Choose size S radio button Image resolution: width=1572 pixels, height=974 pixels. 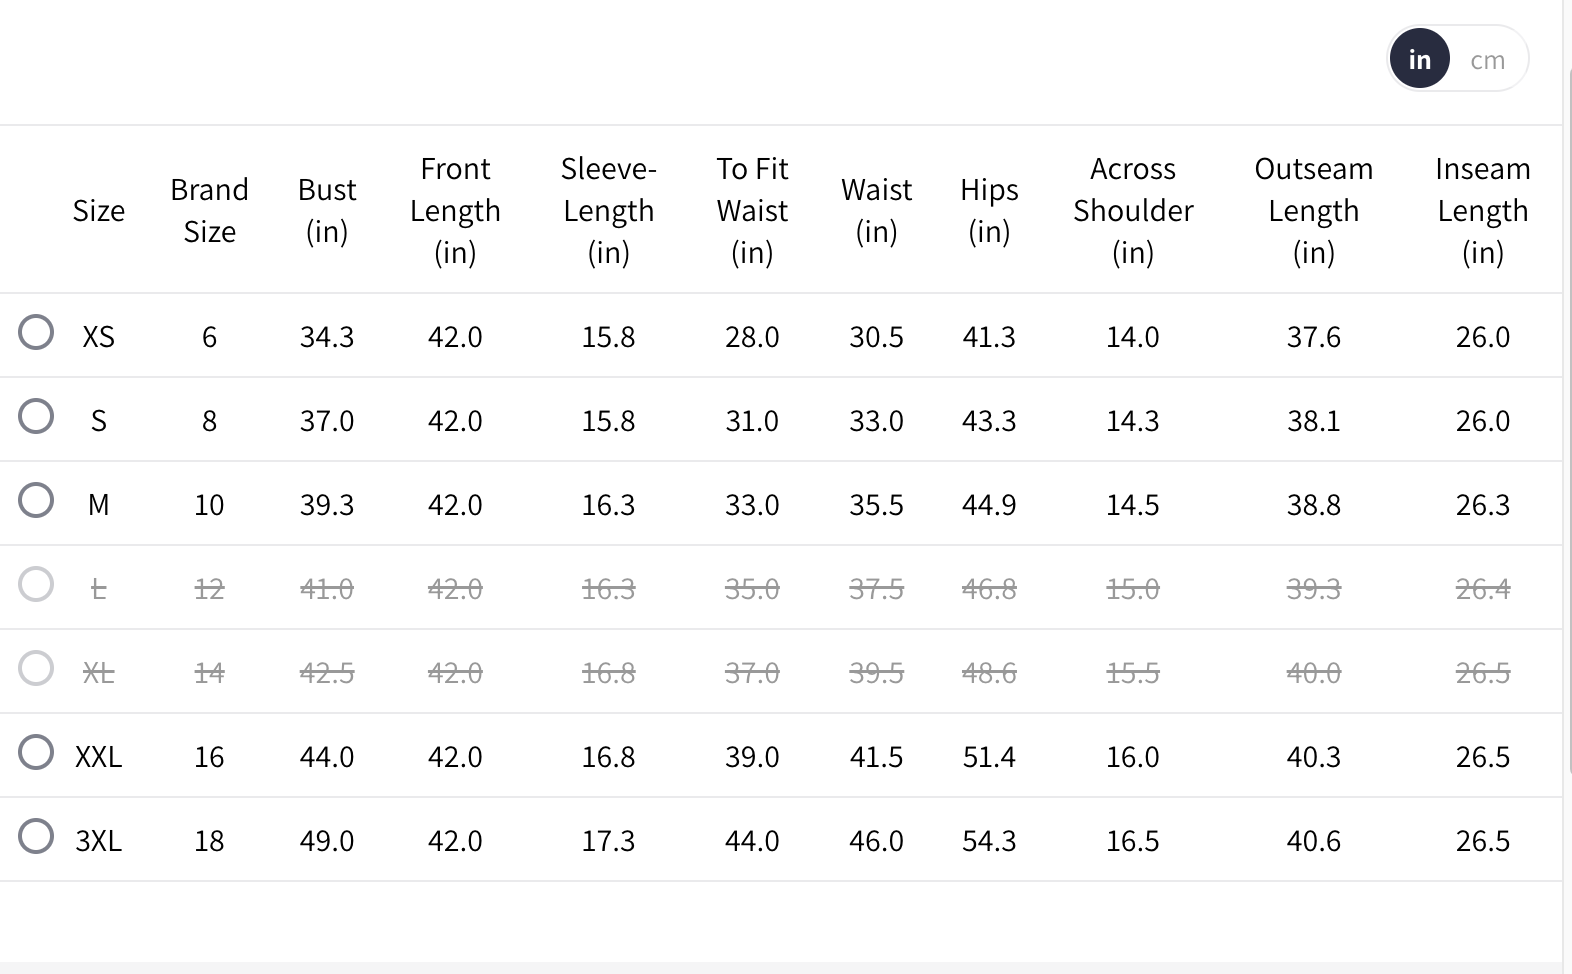click(x=36, y=416)
